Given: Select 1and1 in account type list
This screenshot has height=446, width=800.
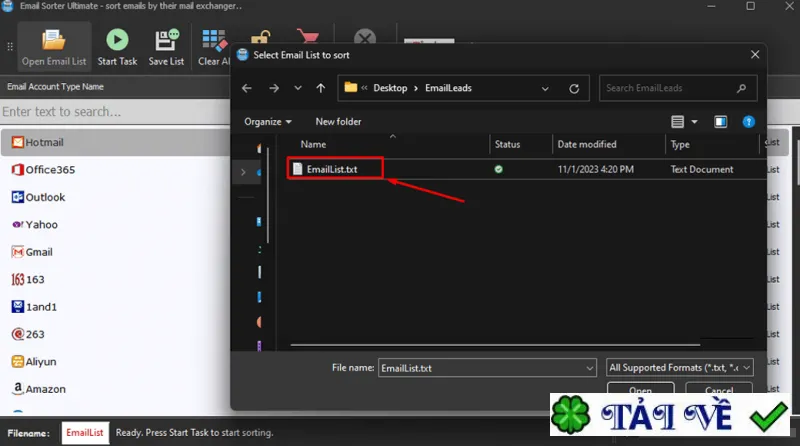Looking at the screenshot, I should (115, 307).
